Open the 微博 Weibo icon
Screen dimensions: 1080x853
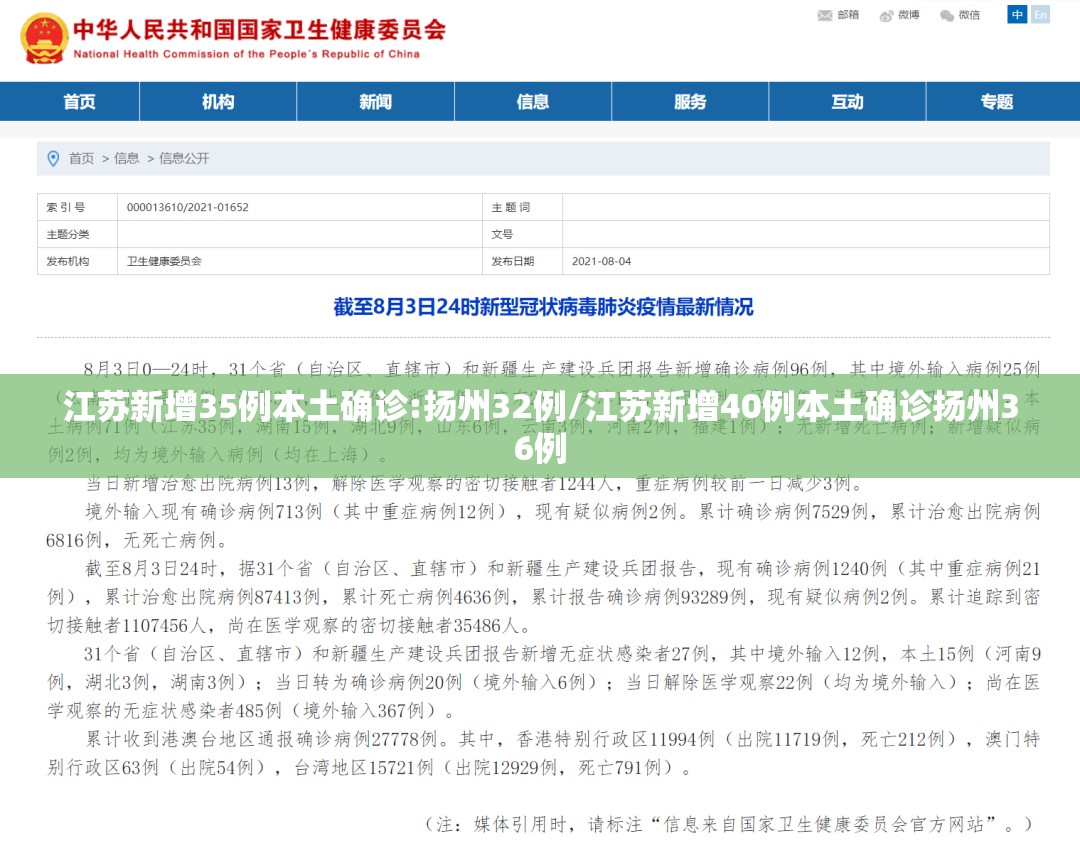[x=886, y=15]
